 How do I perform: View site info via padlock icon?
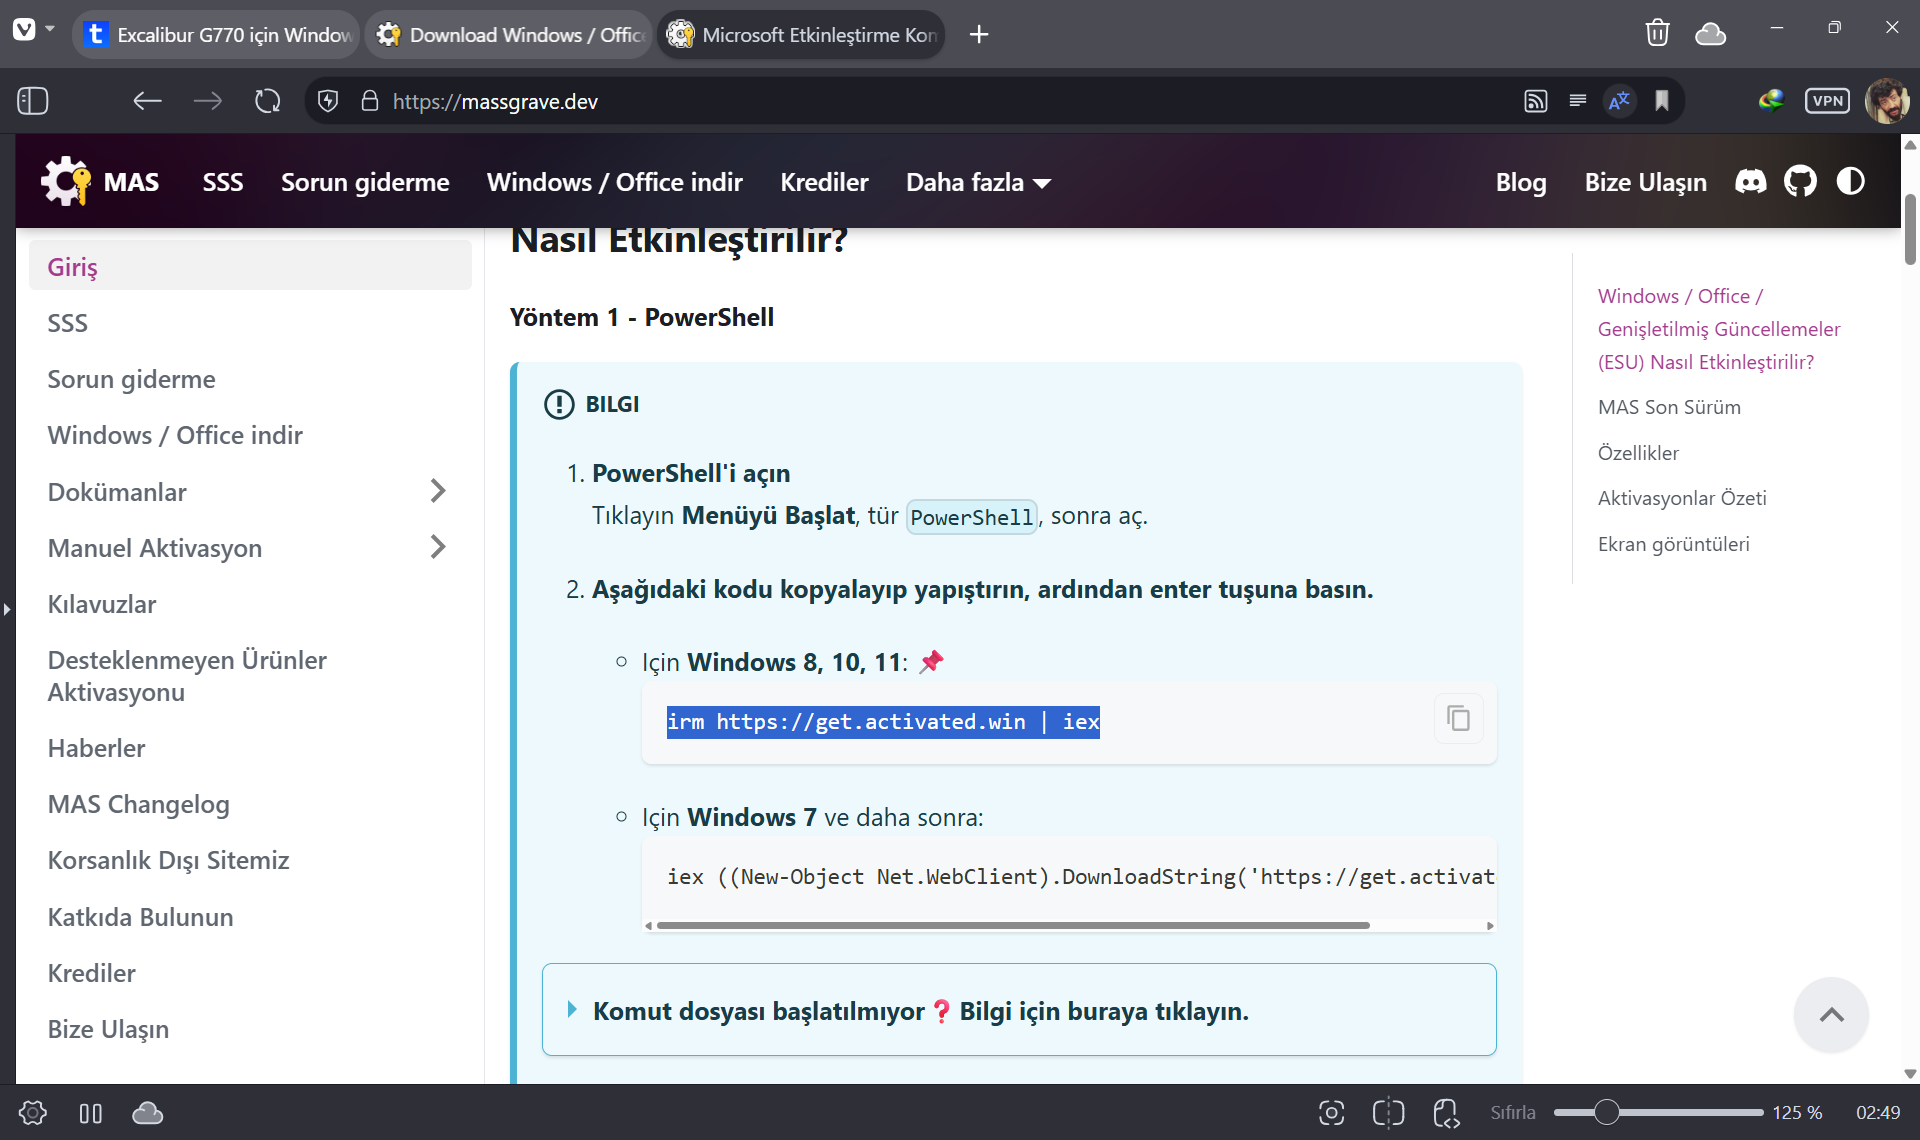pyautogui.click(x=370, y=101)
